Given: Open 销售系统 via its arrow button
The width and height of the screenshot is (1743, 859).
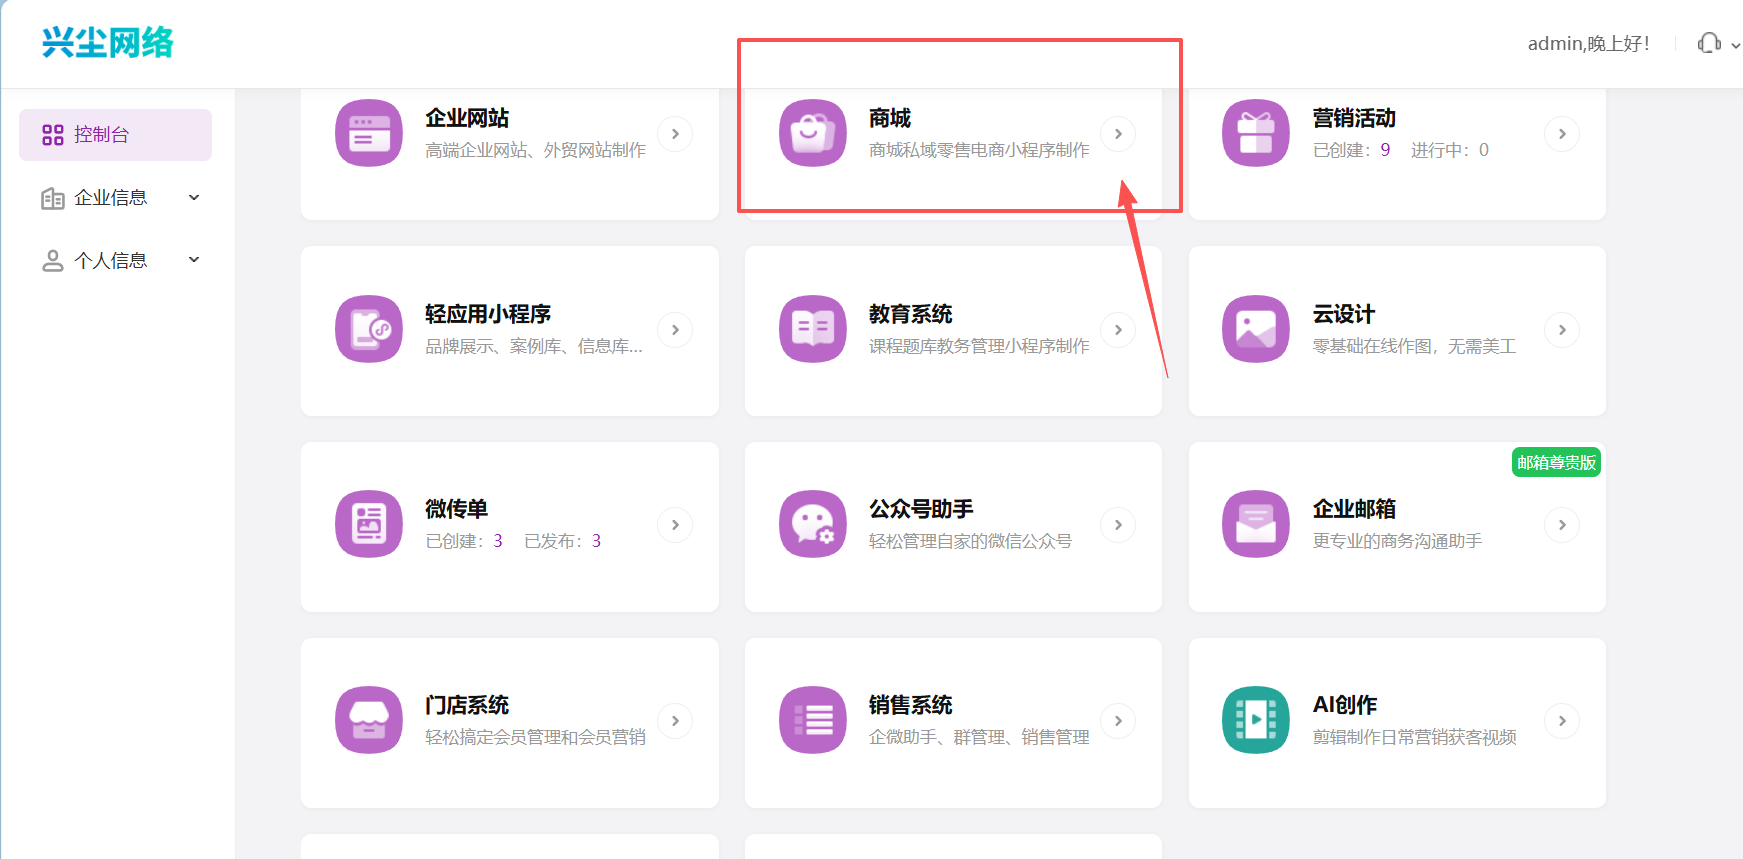Looking at the screenshot, I should tap(1118, 721).
